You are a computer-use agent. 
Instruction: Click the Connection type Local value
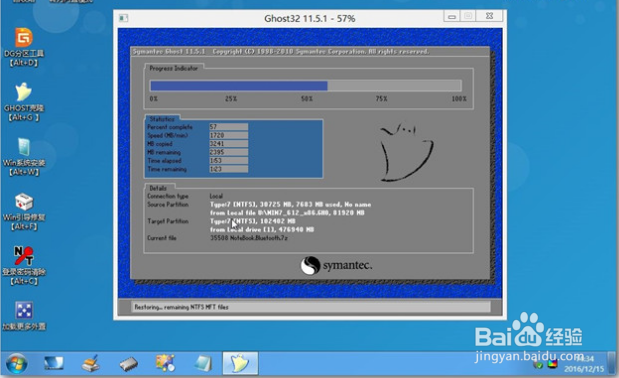pyautogui.click(x=216, y=196)
